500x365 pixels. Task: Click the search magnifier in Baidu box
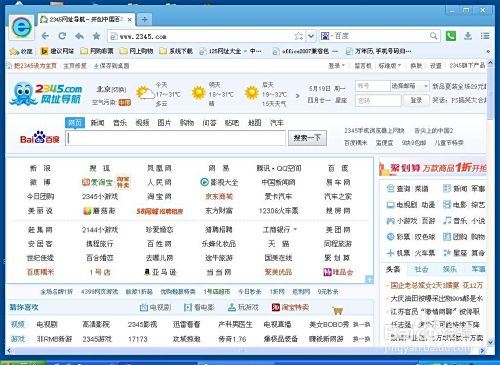point(433,36)
